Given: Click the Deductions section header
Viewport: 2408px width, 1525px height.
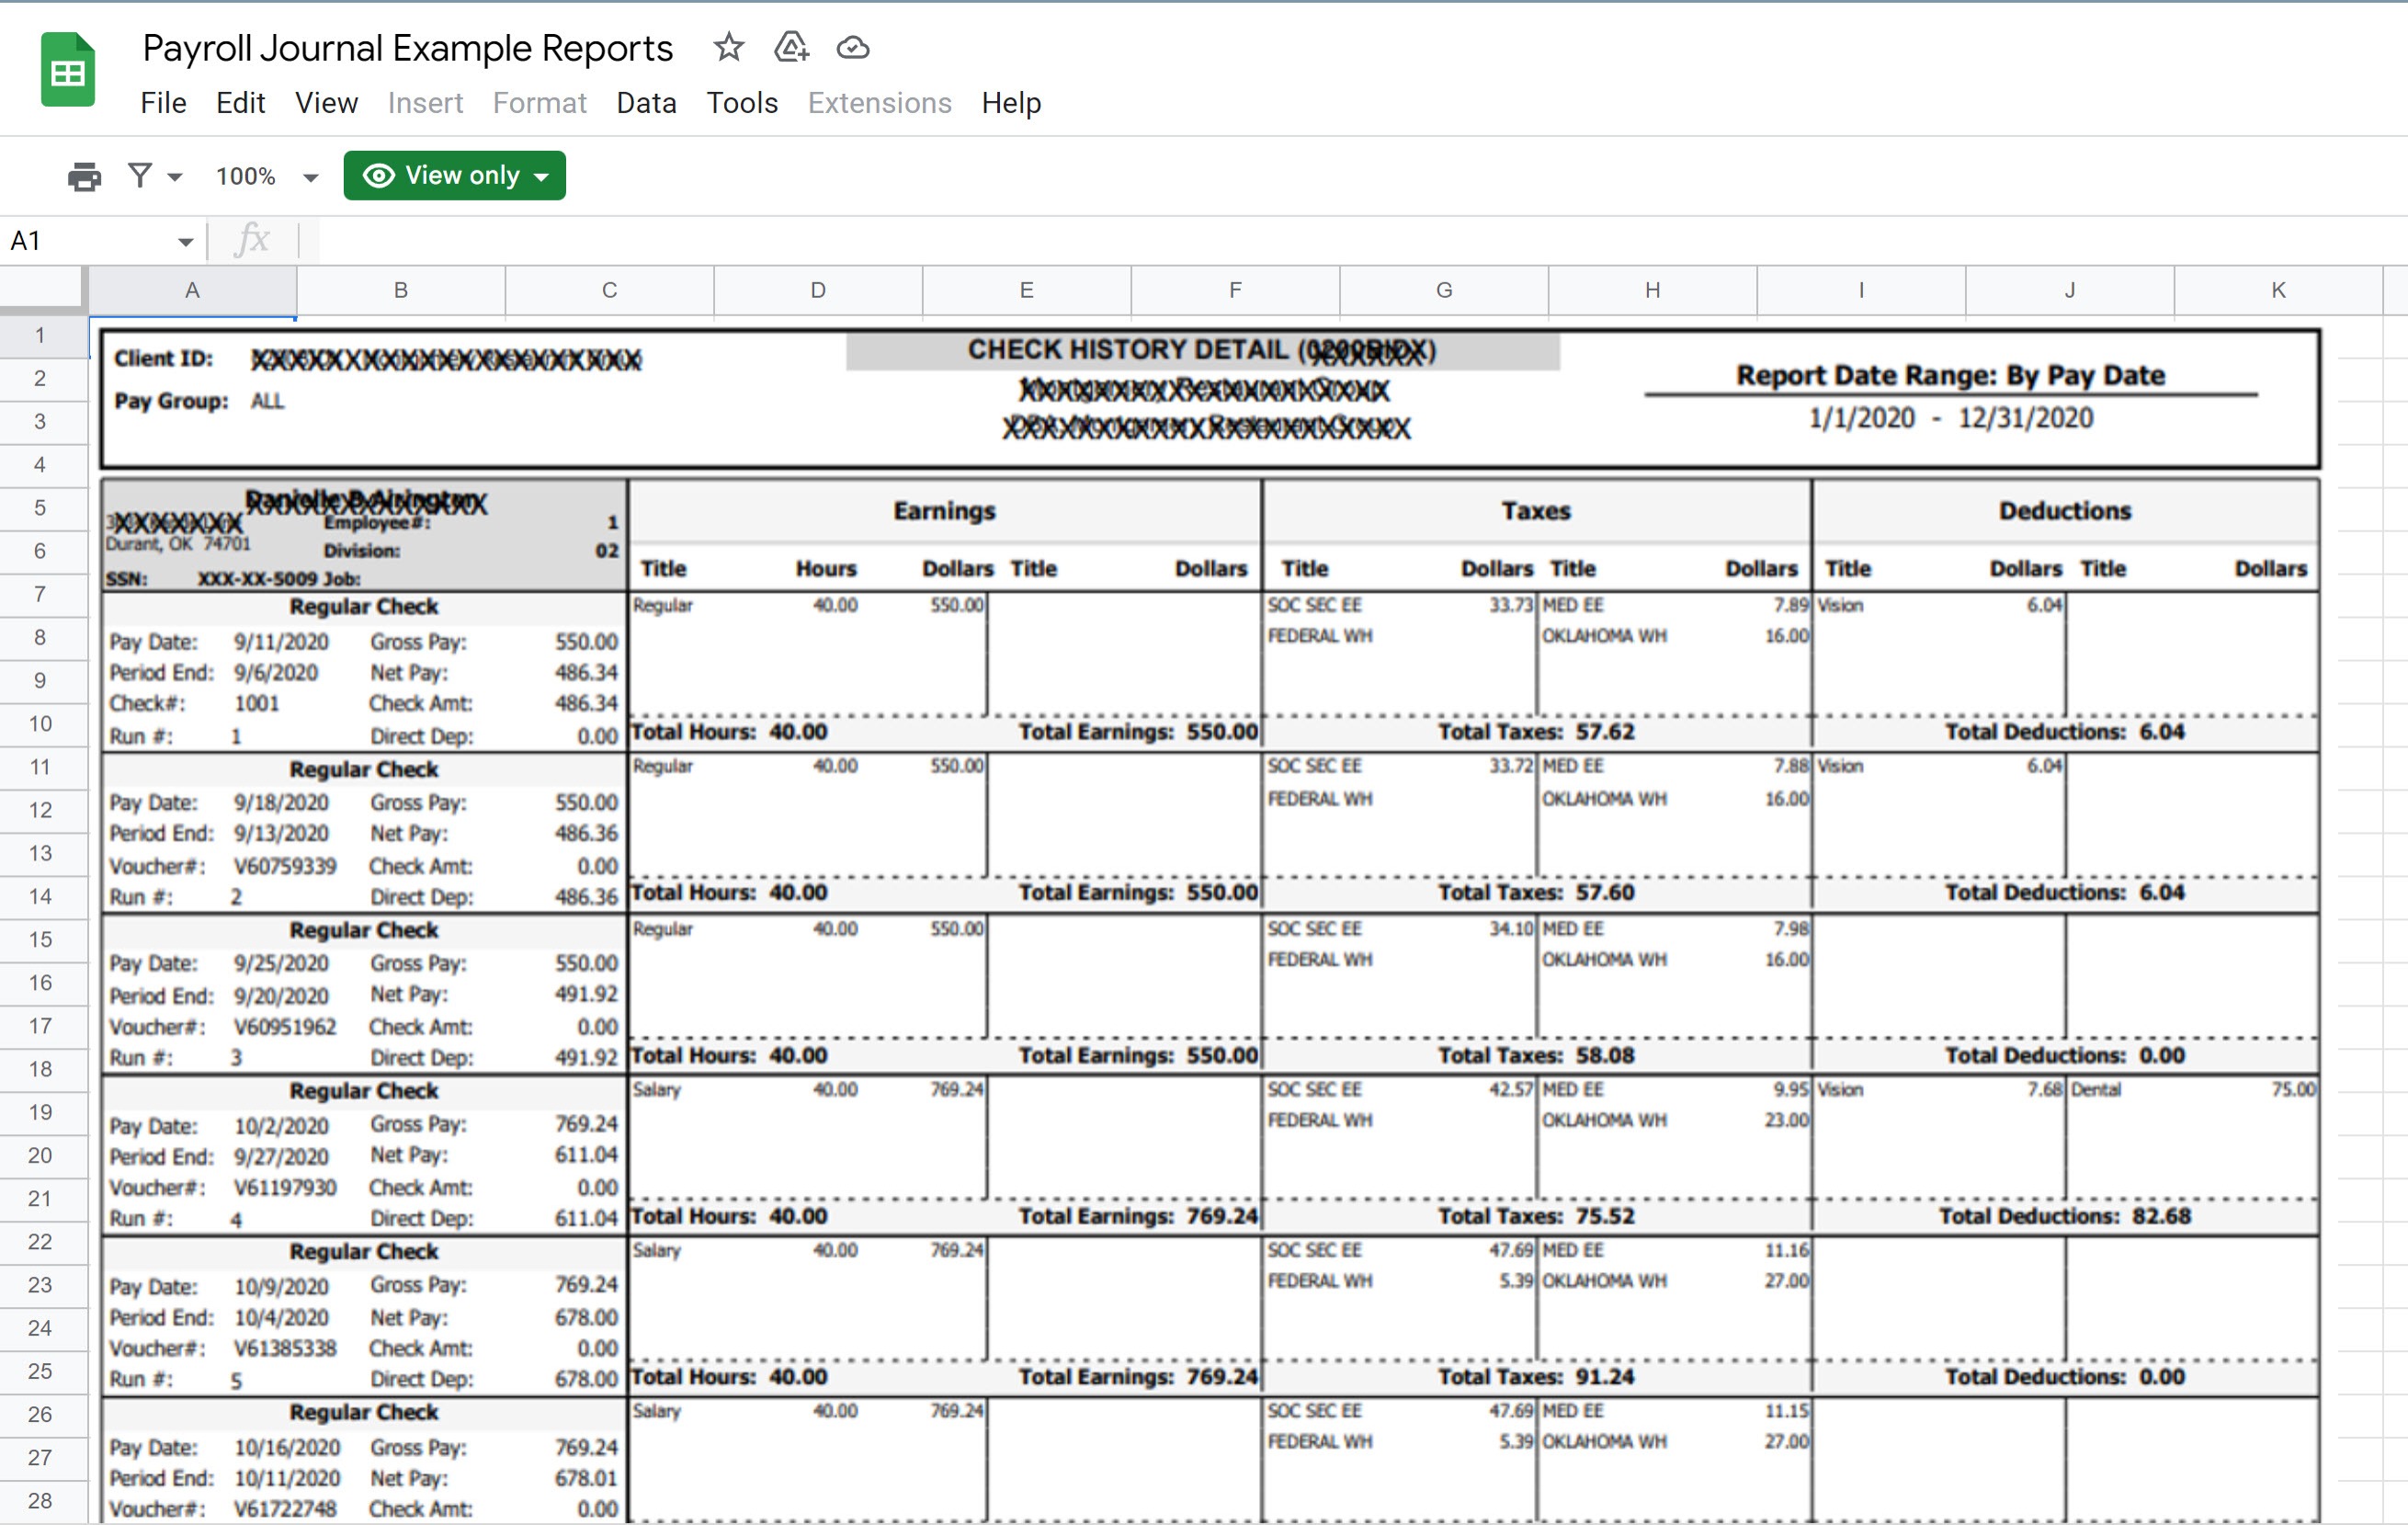Looking at the screenshot, I should [x=2065, y=511].
